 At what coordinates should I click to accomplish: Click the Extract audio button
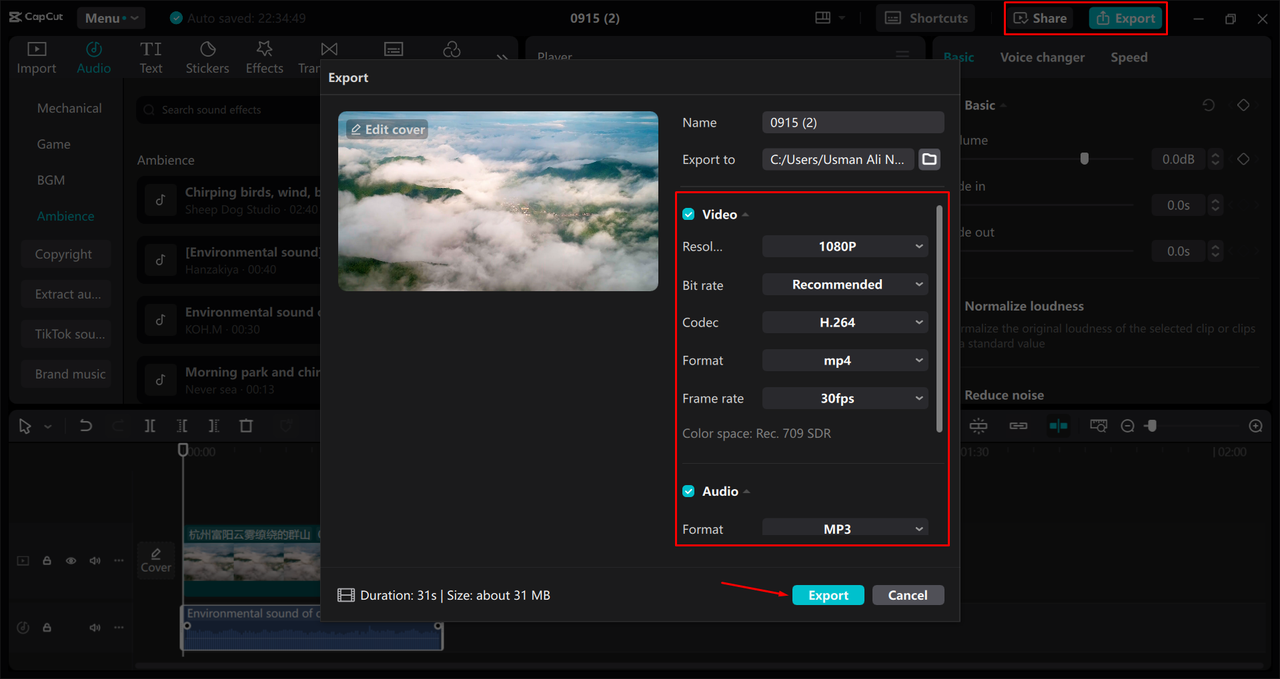click(67, 294)
